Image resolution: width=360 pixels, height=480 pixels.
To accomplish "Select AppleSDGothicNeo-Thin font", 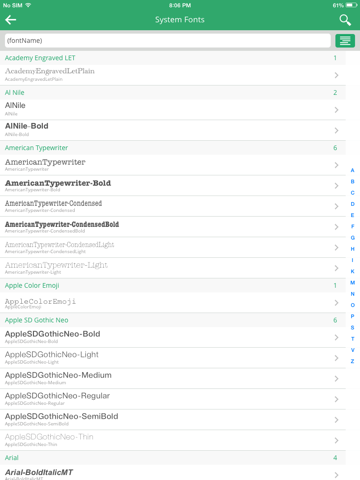I will (x=173, y=441).
